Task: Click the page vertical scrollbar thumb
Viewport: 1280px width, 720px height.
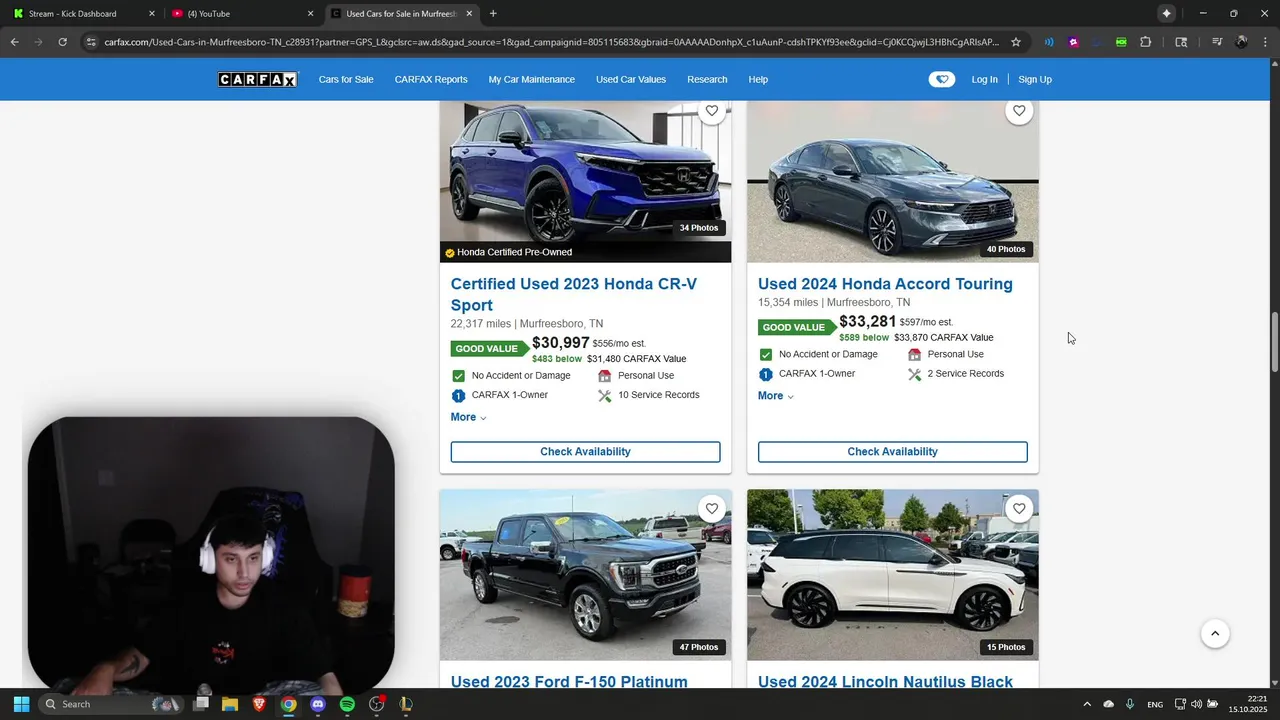Action: click(1274, 343)
